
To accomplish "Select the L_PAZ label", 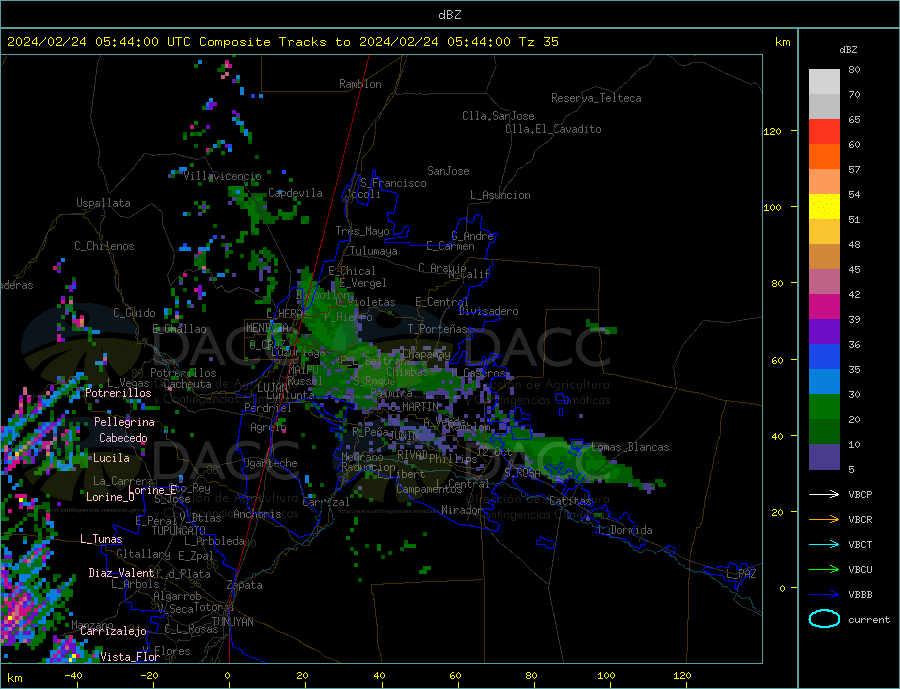I will (741, 574).
